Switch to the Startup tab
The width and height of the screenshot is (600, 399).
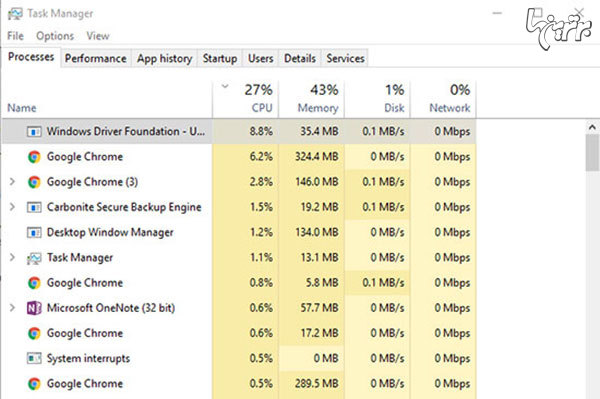tap(220, 59)
